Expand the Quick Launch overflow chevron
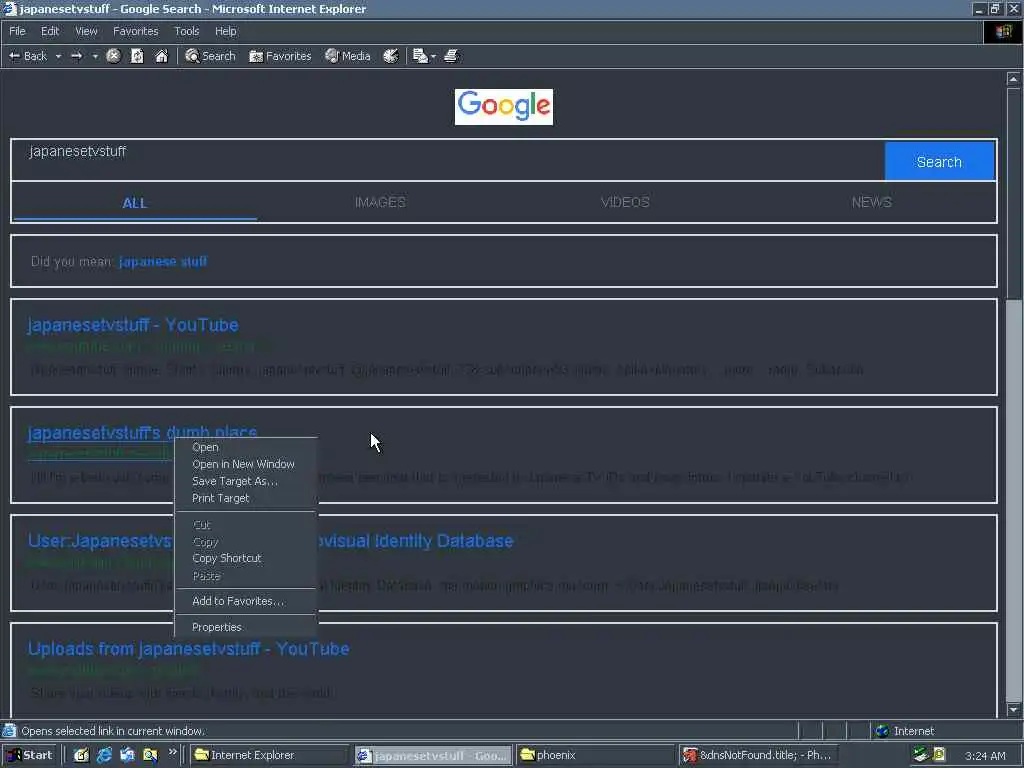Viewport: 1024px width, 768px height. (x=172, y=752)
